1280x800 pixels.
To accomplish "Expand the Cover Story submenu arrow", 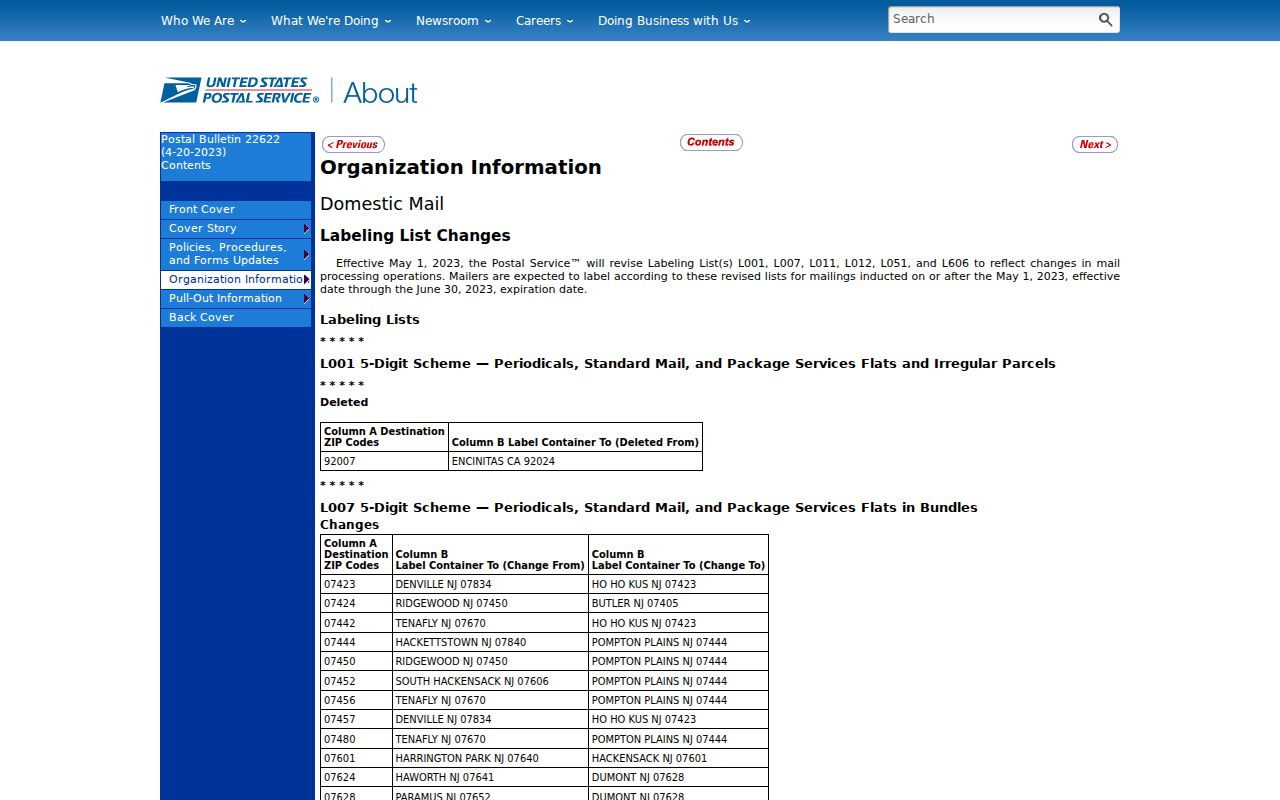I will click(x=306, y=228).
